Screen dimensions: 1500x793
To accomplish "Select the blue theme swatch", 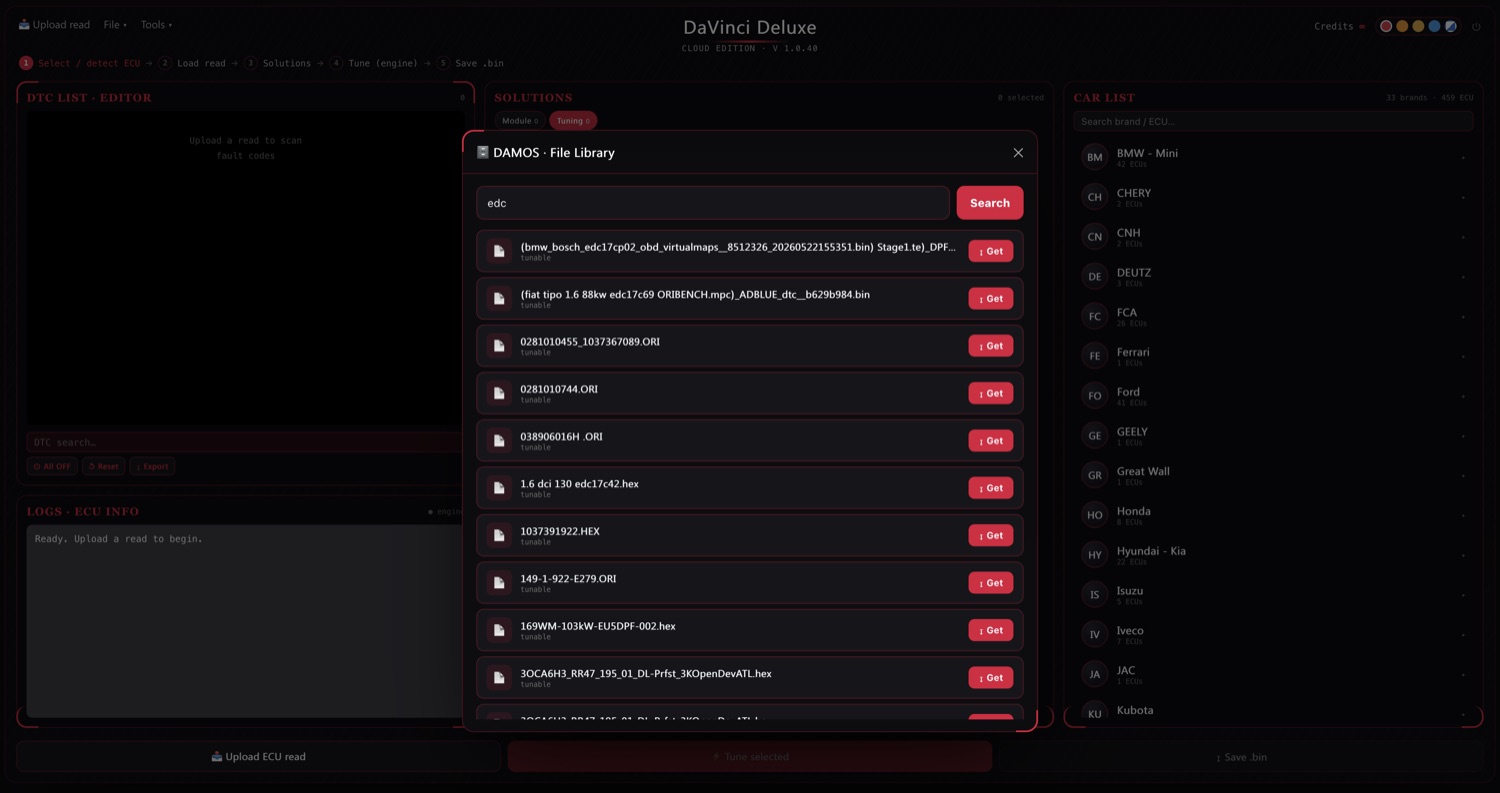I will (x=1434, y=26).
